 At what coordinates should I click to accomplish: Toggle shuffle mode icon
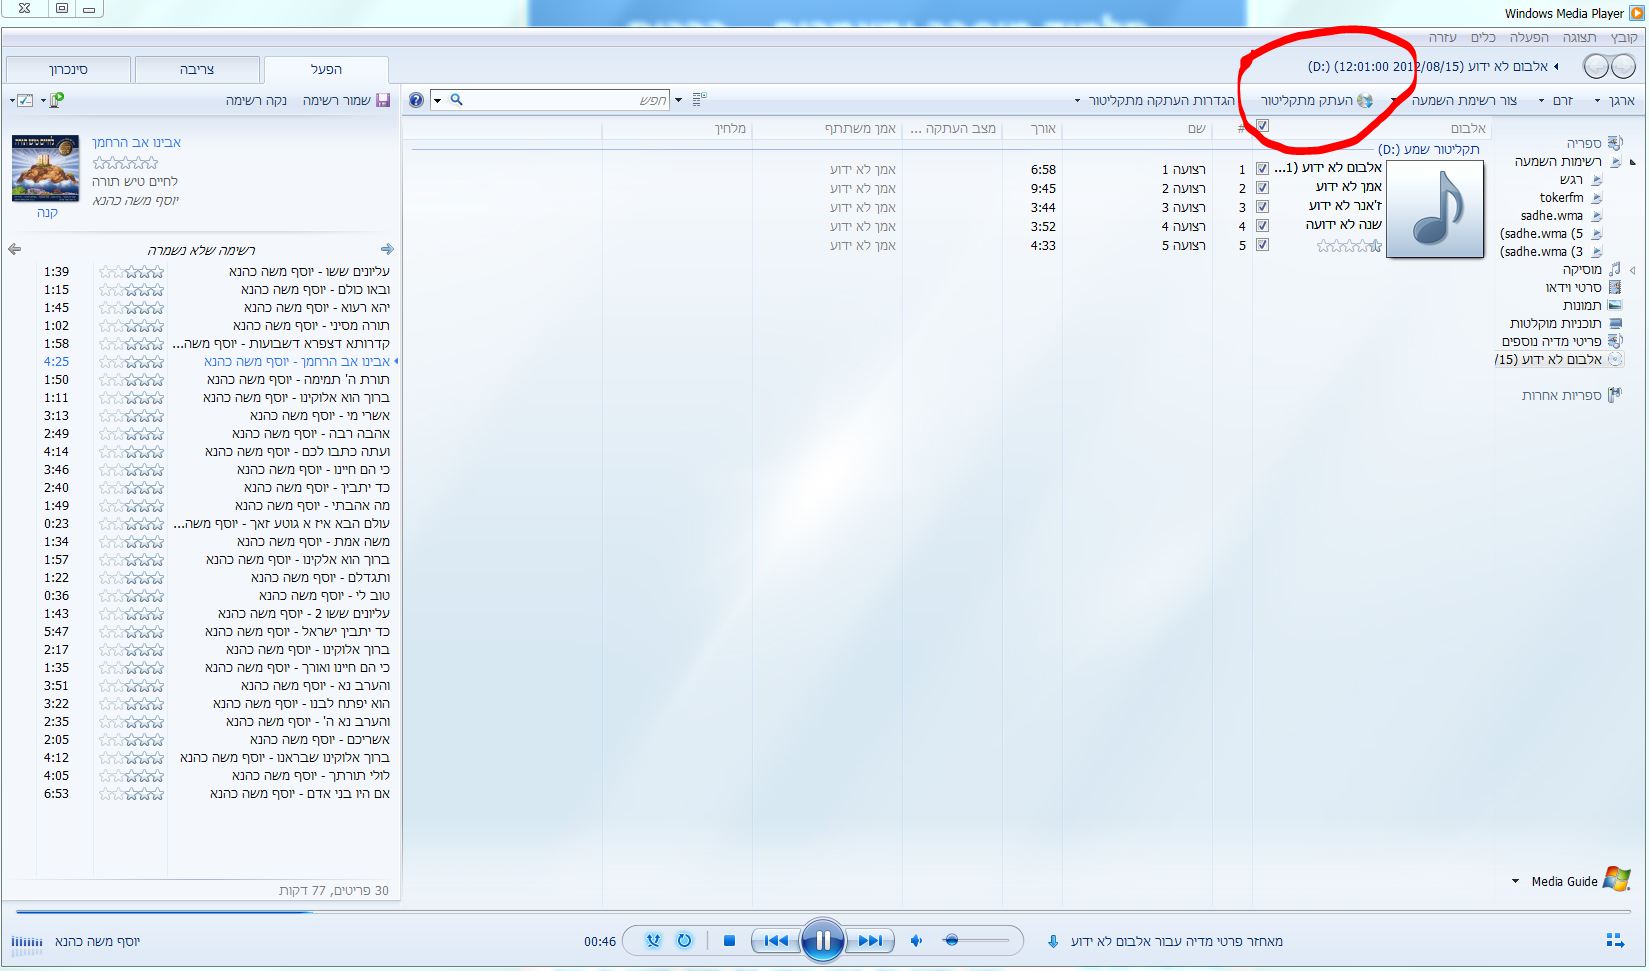pos(653,941)
